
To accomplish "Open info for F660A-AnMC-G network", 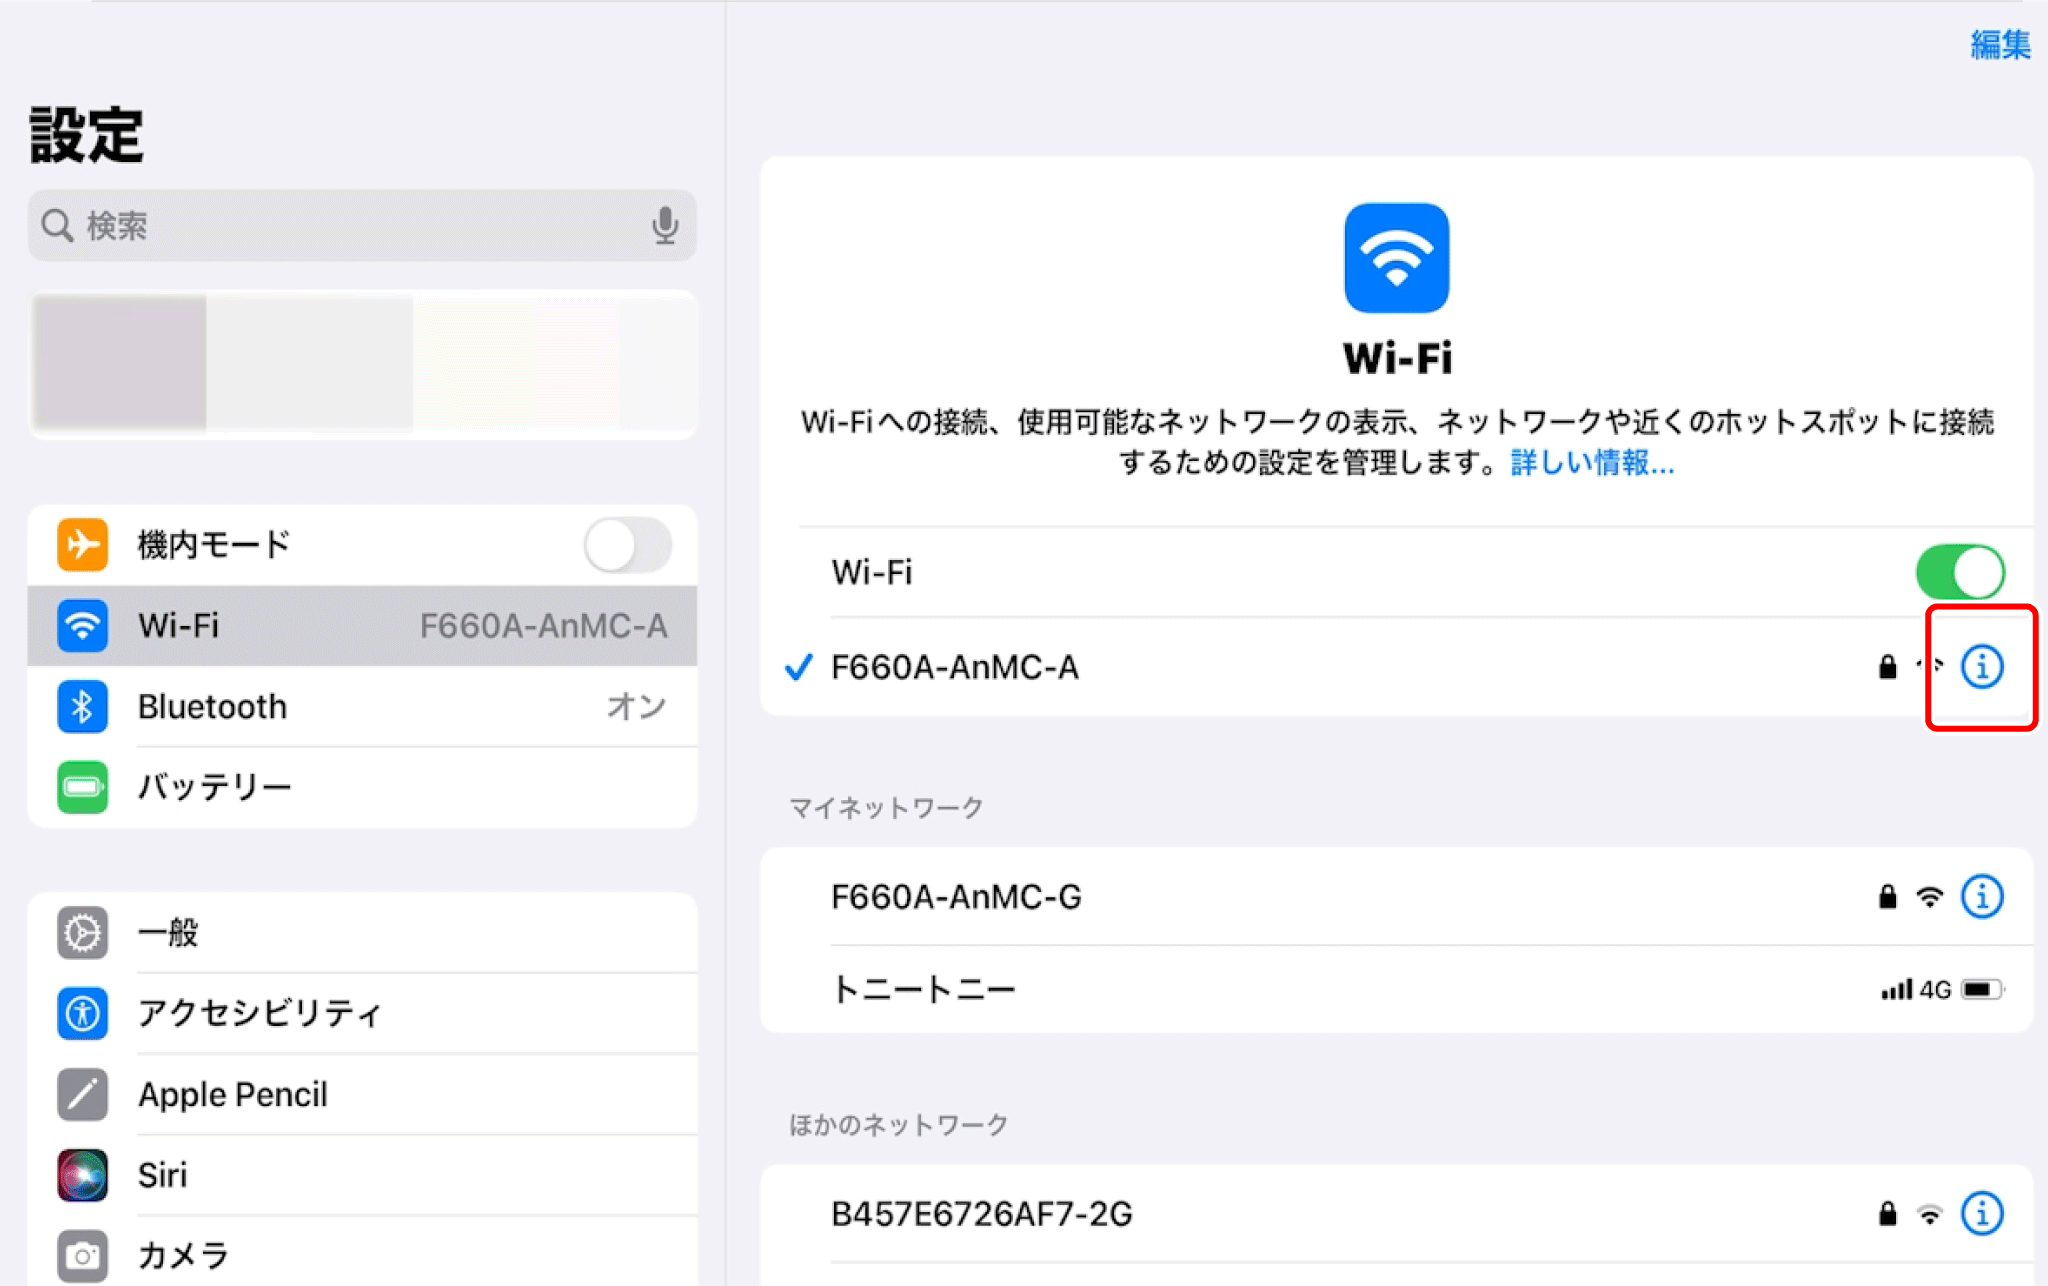I will coord(1981,897).
